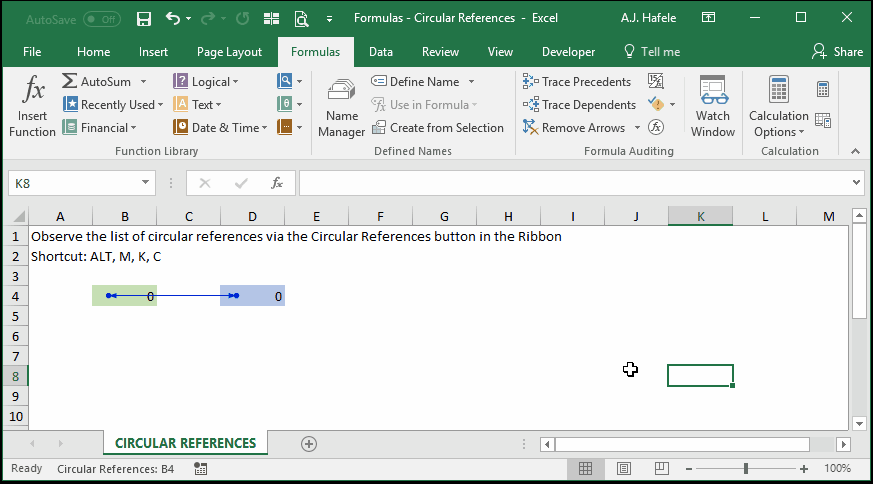
Task: Open More Functions book icon
Action: tap(290, 128)
